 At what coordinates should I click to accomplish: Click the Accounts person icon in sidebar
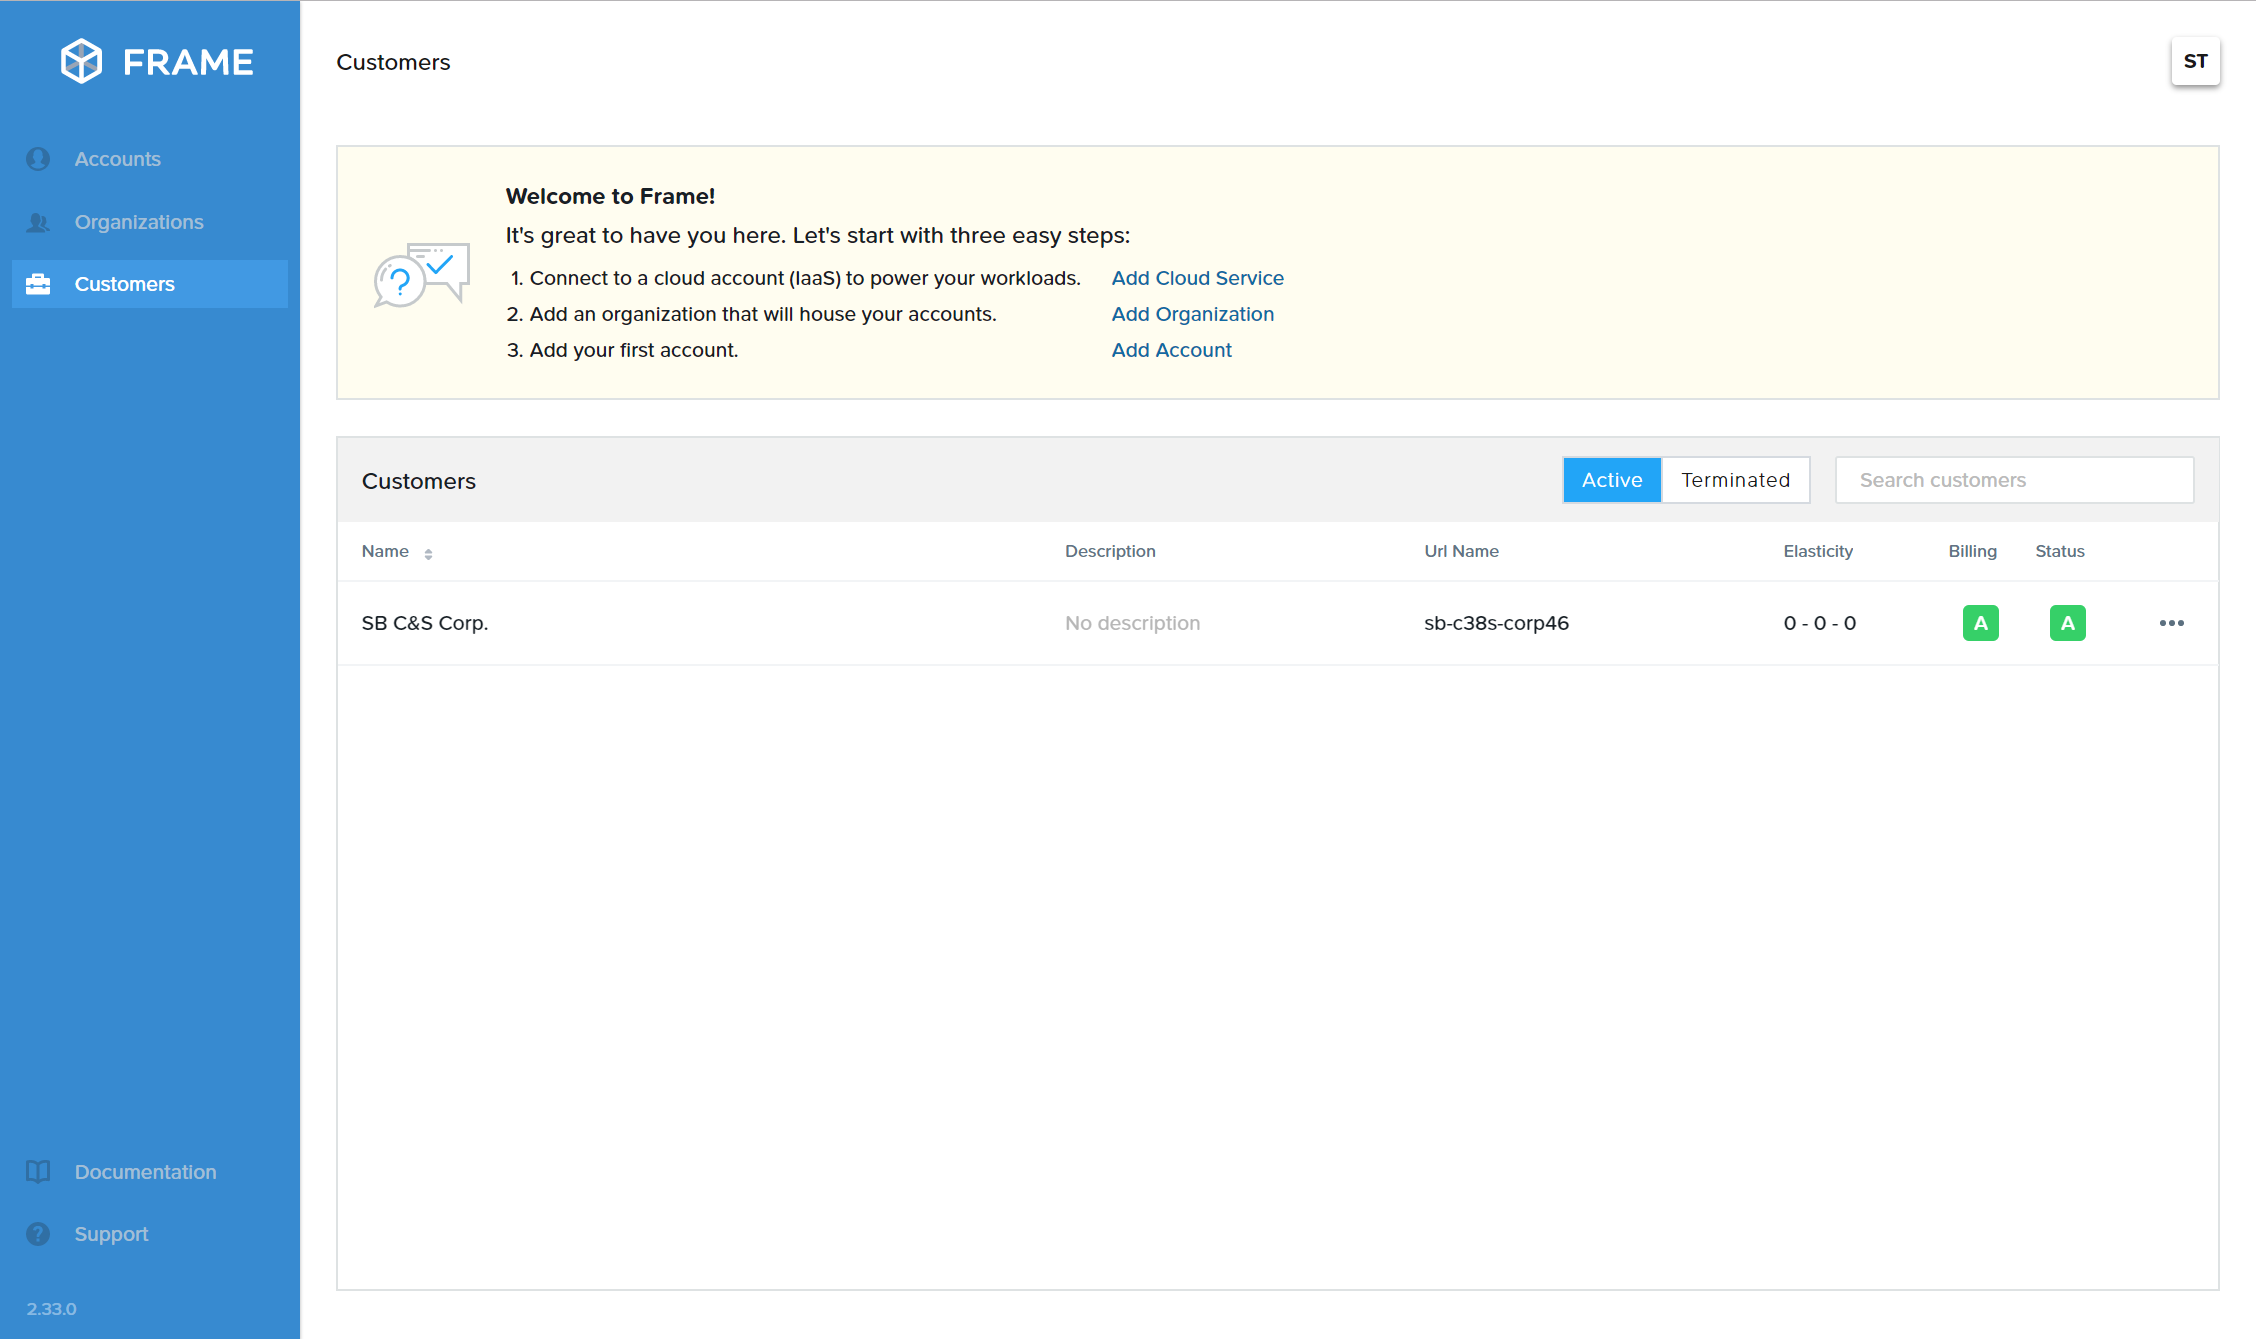pyautogui.click(x=38, y=159)
